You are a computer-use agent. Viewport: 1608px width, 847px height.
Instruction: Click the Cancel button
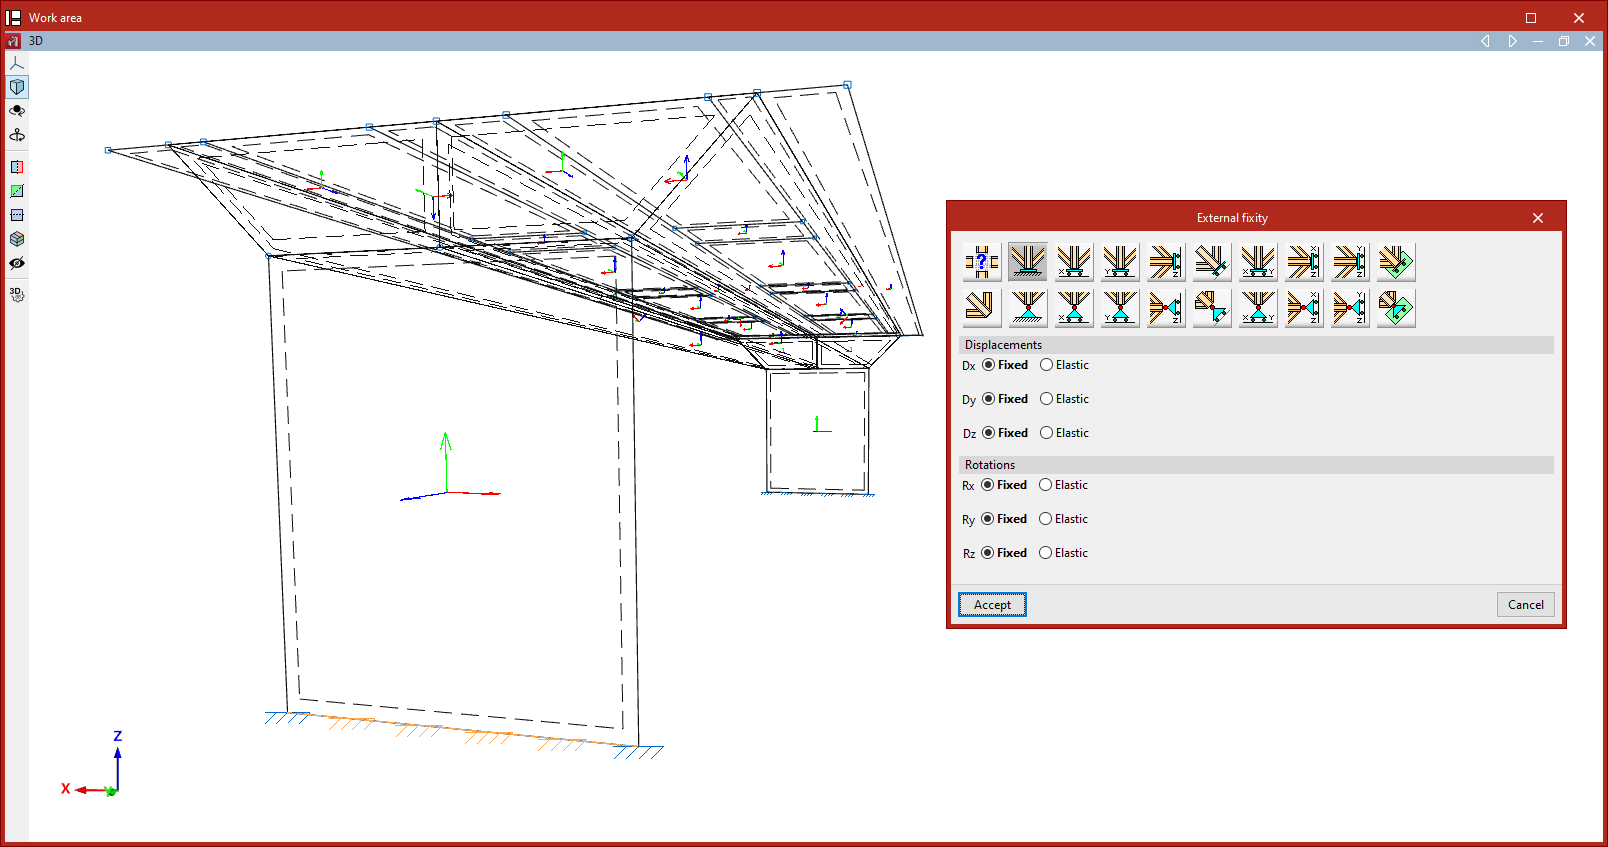pyautogui.click(x=1526, y=604)
